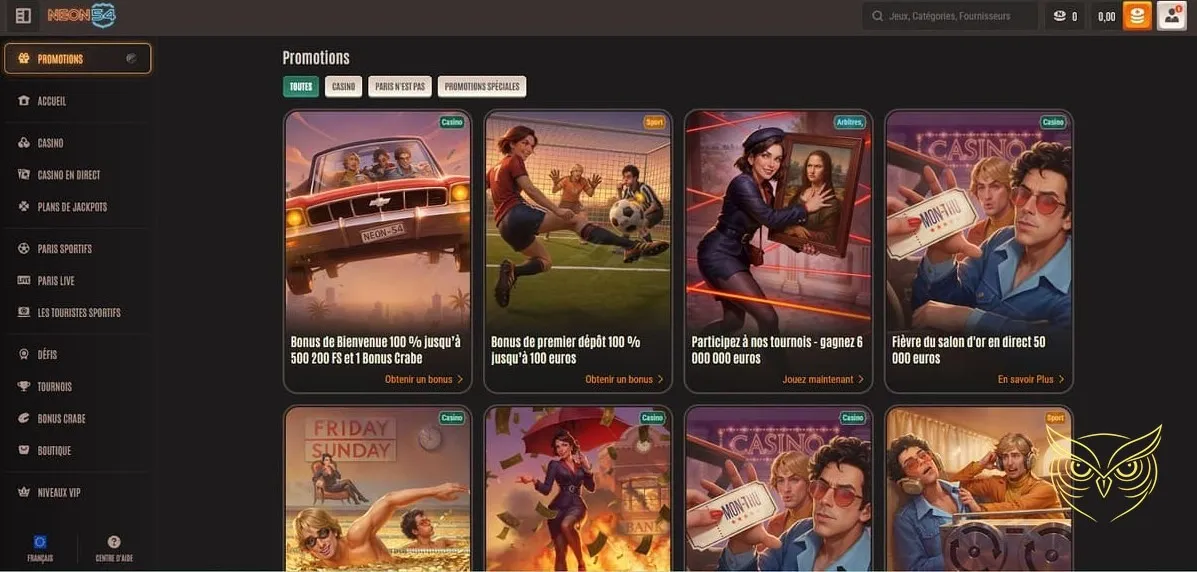Open the 0,00 balance display

click(1106, 16)
